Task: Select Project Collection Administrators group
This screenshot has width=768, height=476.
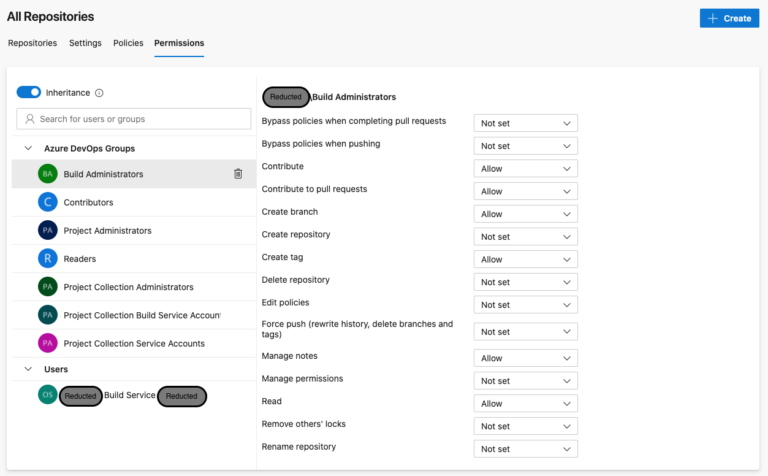Action: 134,287
